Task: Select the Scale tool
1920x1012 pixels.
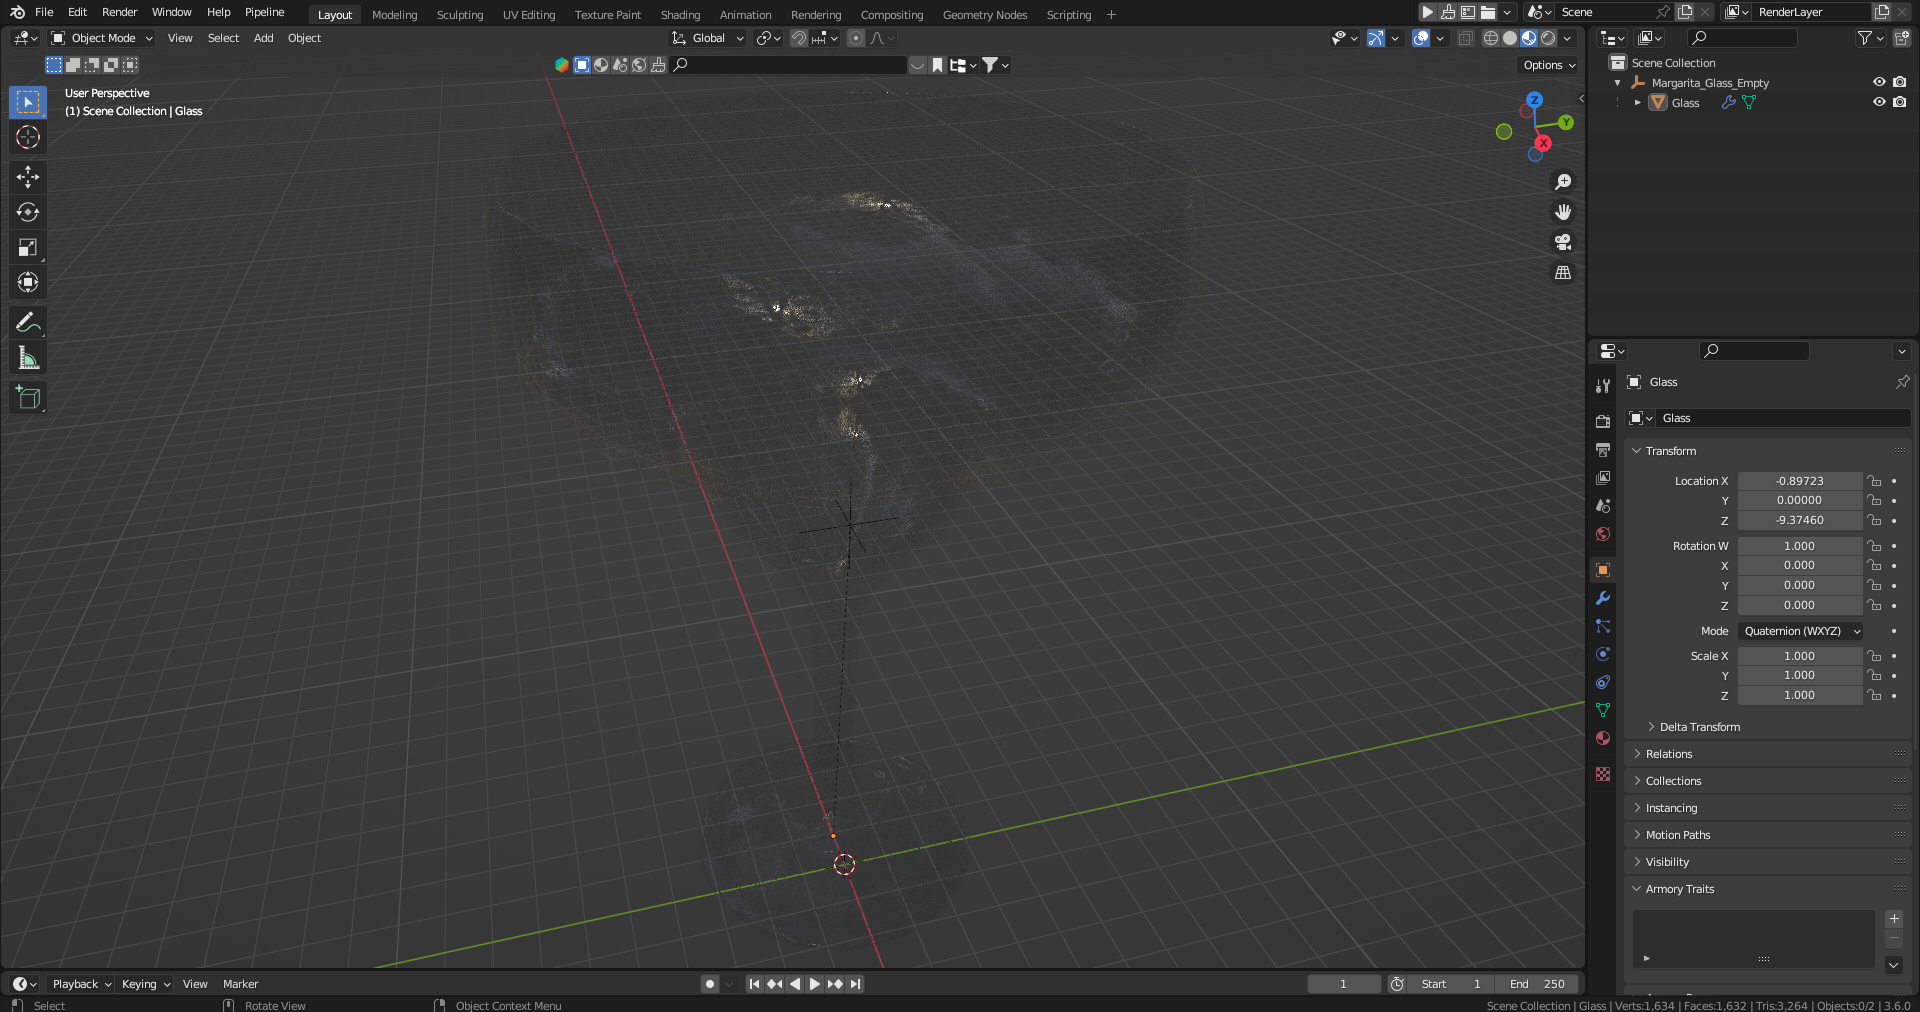Action: [28, 247]
